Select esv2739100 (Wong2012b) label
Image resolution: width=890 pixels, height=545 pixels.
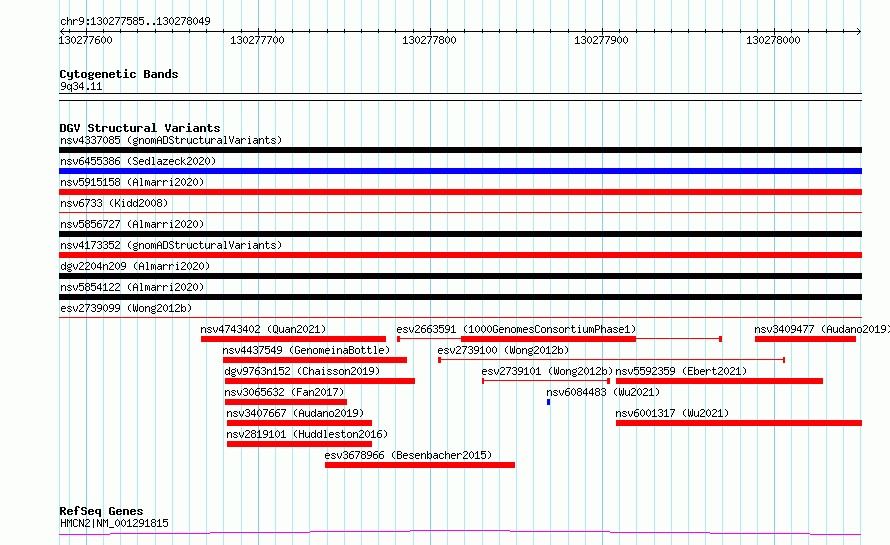(x=503, y=350)
